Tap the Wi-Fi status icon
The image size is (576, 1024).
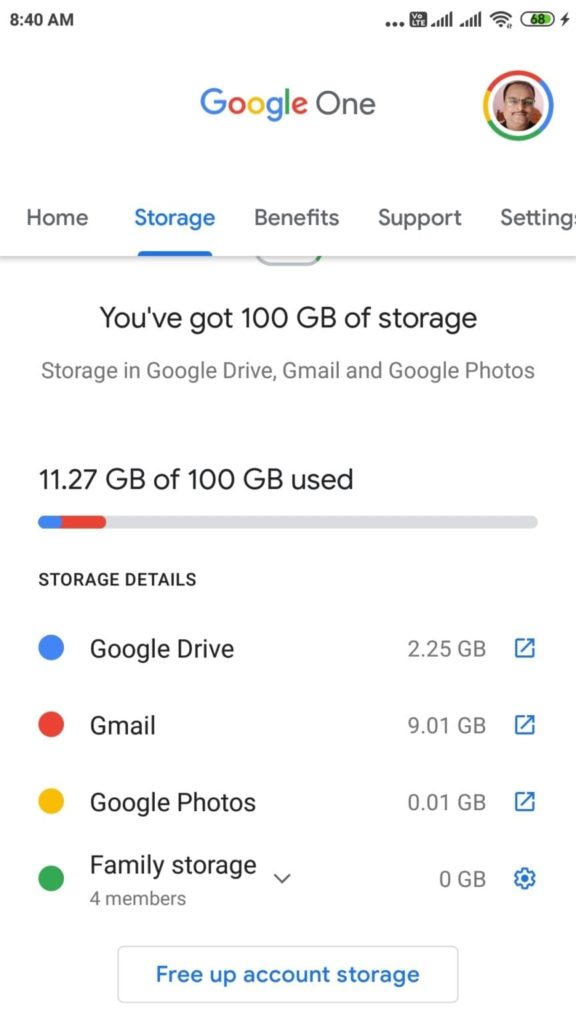pos(500,20)
